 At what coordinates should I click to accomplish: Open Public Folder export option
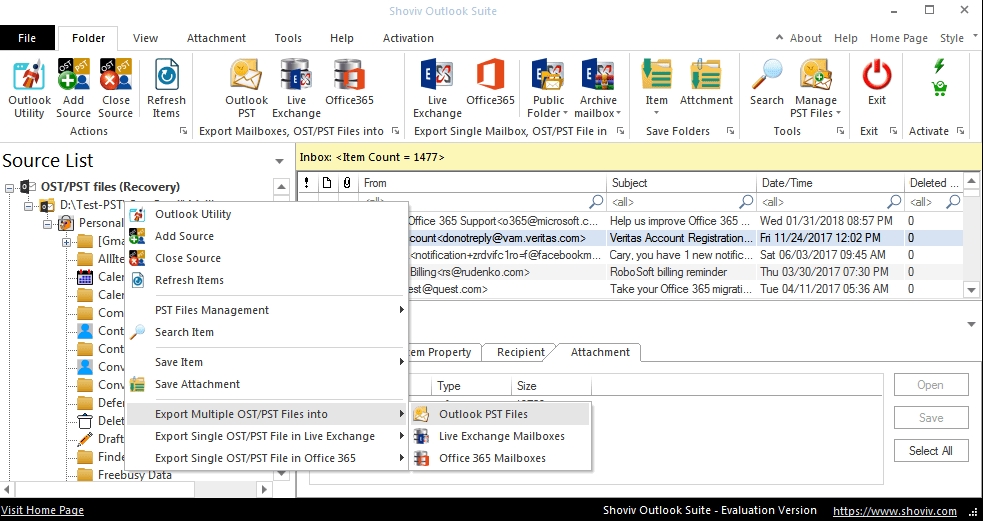[548, 89]
